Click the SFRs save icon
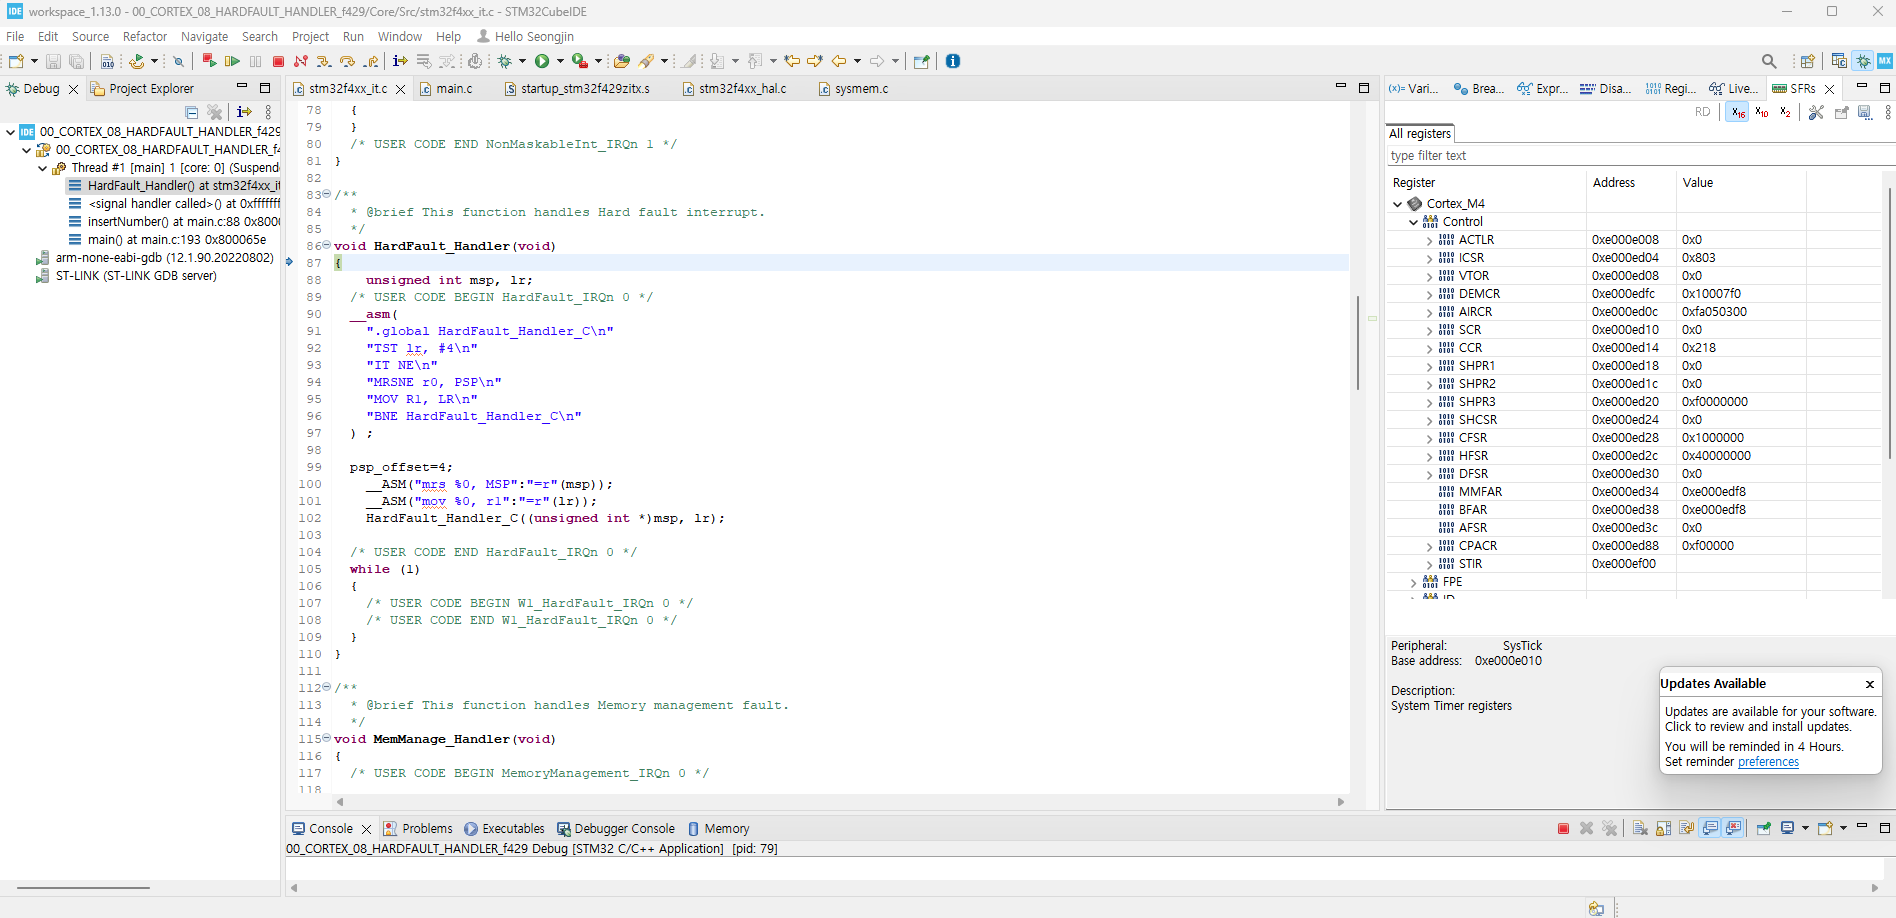The image size is (1896, 918). click(1865, 112)
